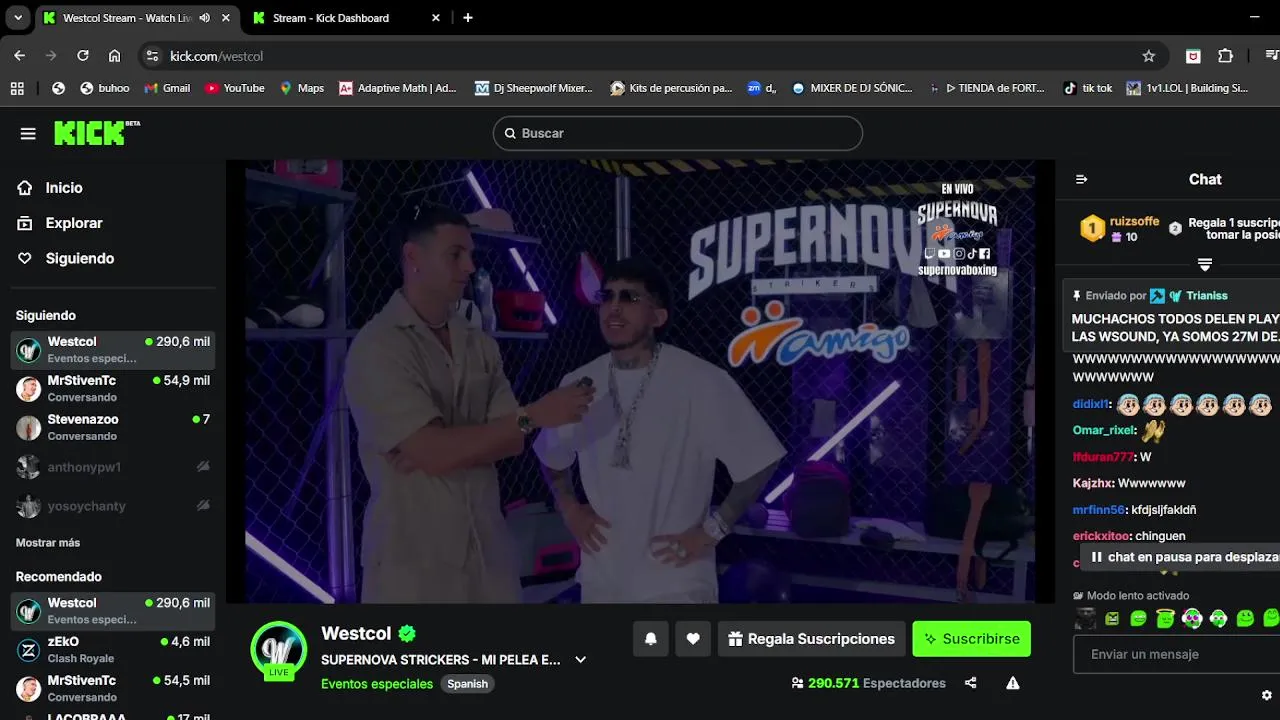Open the tab search dropdown arrow

click(x=17, y=18)
